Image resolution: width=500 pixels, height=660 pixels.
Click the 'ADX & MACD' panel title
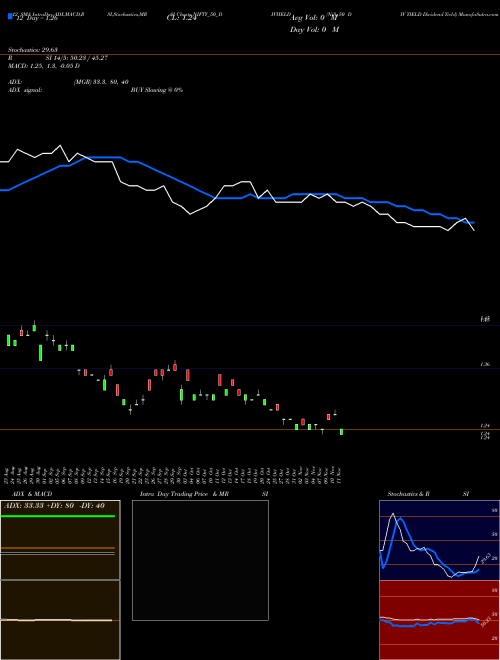(32, 494)
